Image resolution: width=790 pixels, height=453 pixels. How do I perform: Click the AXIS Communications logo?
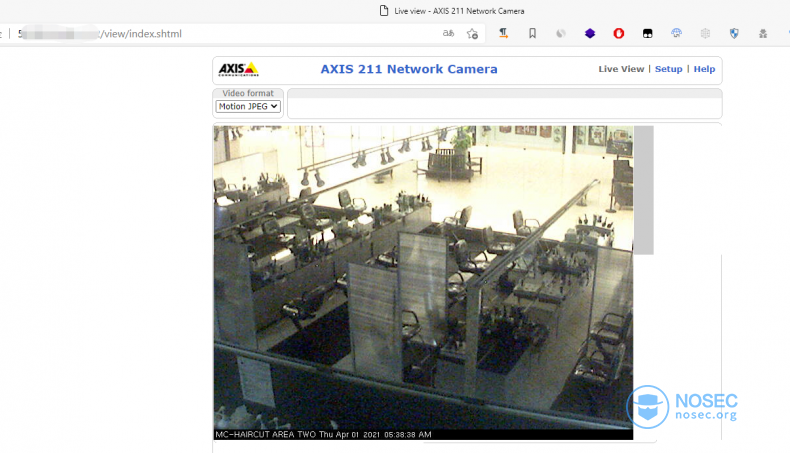click(x=238, y=69)
